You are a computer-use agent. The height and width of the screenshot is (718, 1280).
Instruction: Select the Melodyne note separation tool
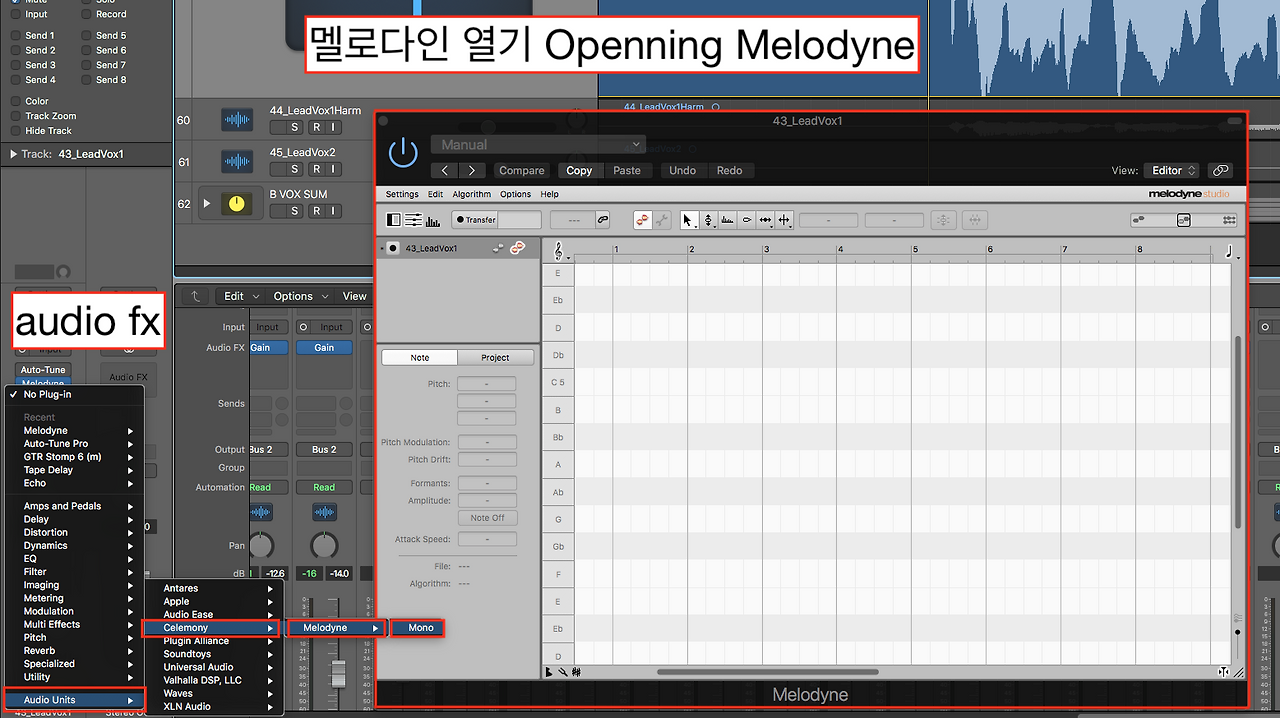tap(785, 220)
